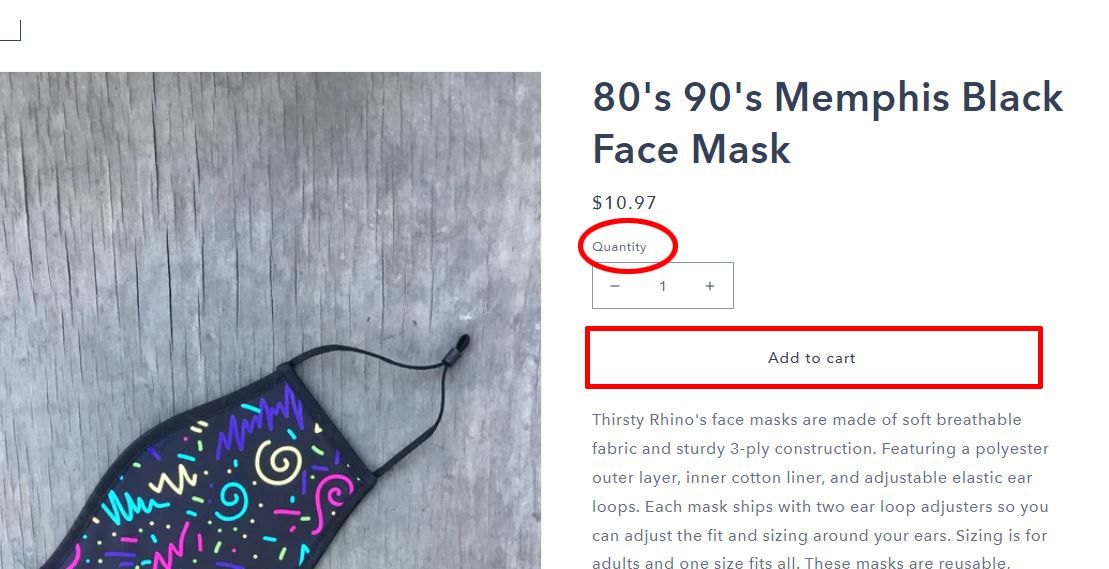Click the empty box in top-left corner

tap(9, 30)
